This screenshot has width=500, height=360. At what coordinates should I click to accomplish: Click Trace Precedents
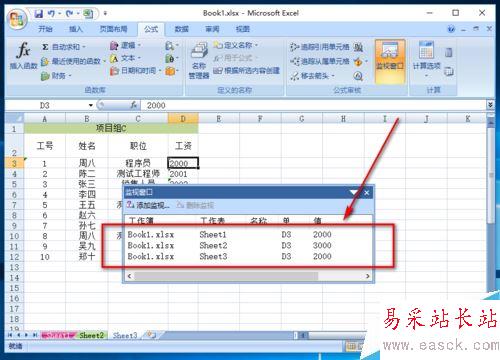[x=319, y=47]
